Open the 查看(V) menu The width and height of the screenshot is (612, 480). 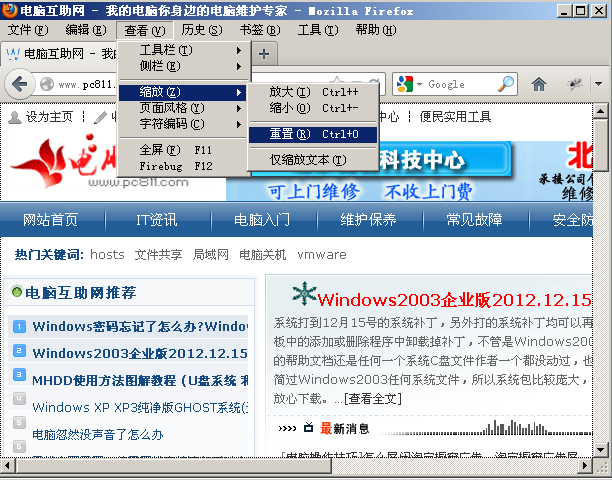(x=145, y=30)
